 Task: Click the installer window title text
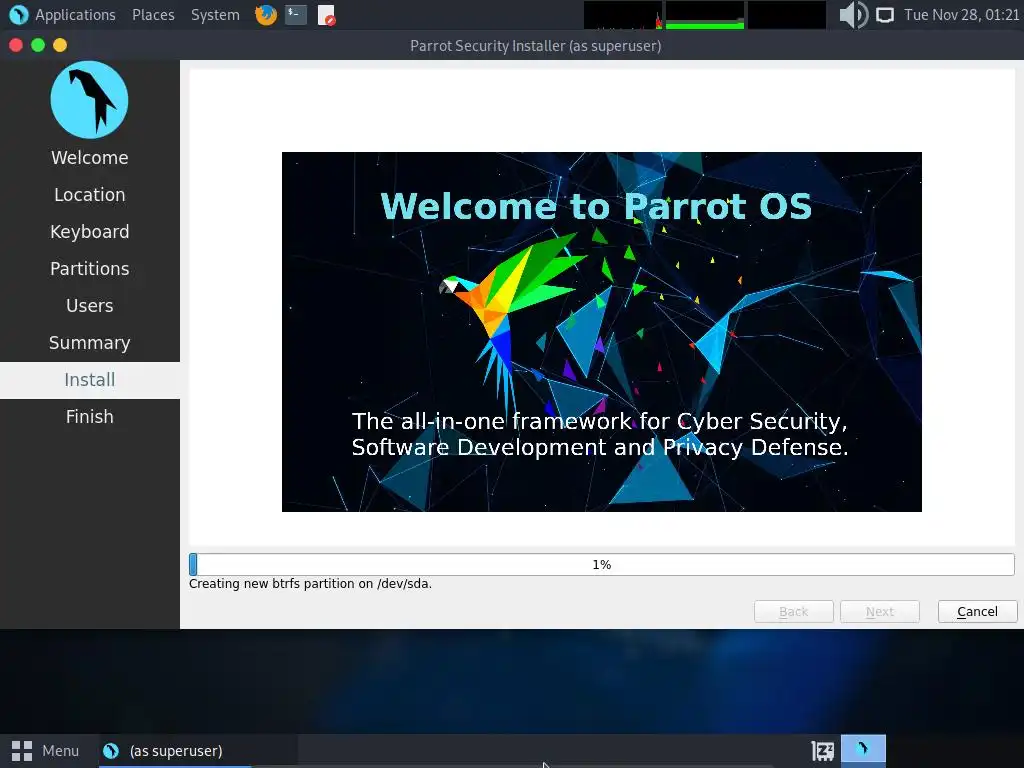(536, 46)
